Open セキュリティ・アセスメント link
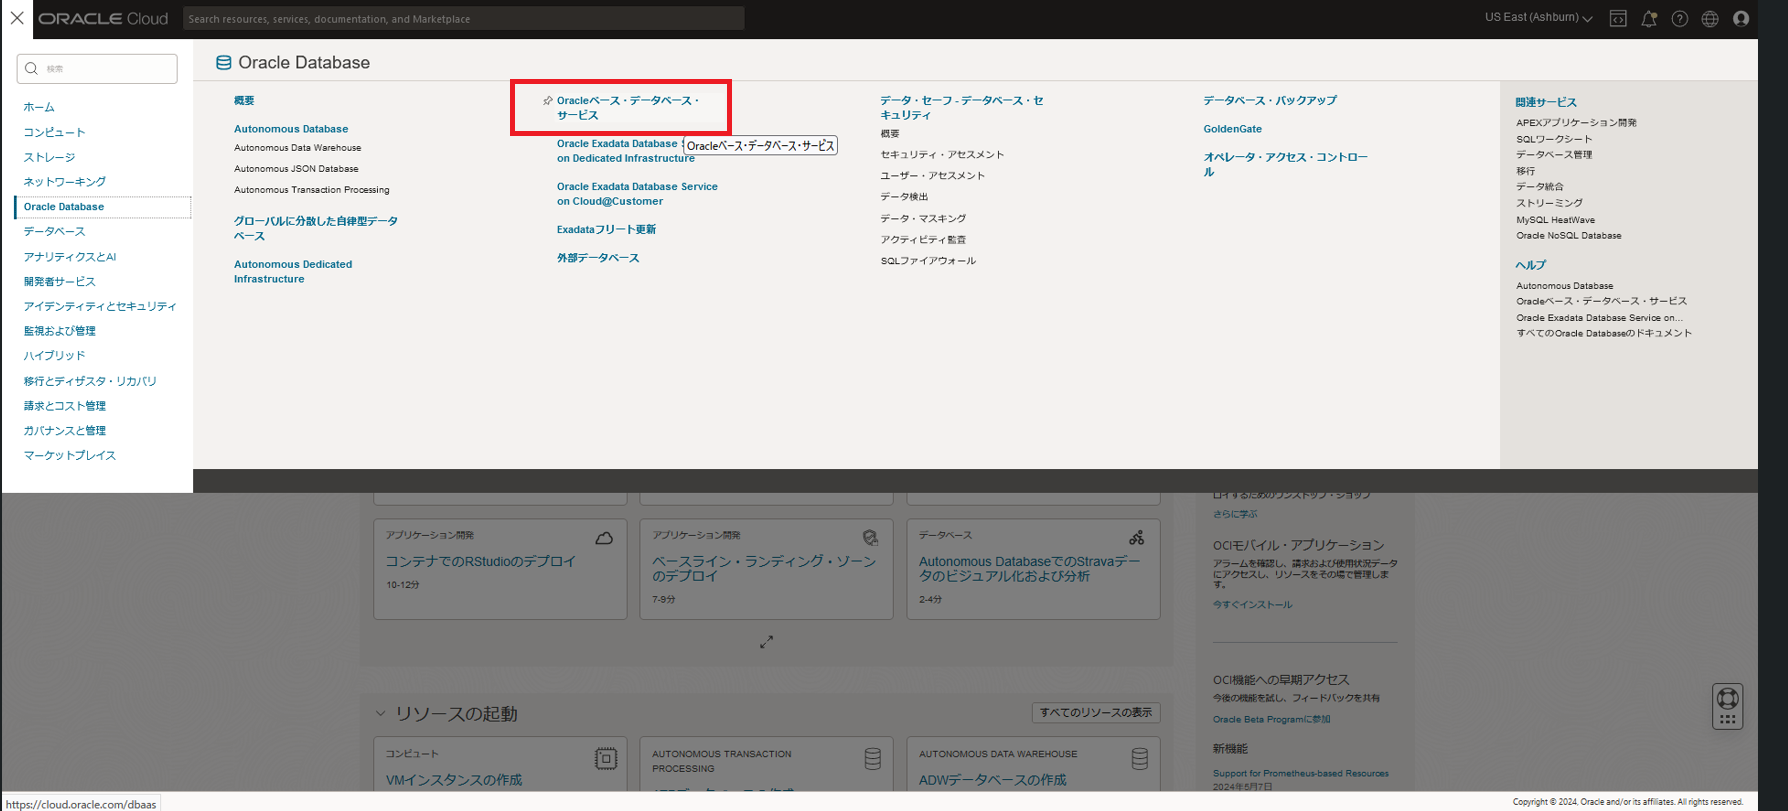Screen dimensions: 1788x811 942,155
